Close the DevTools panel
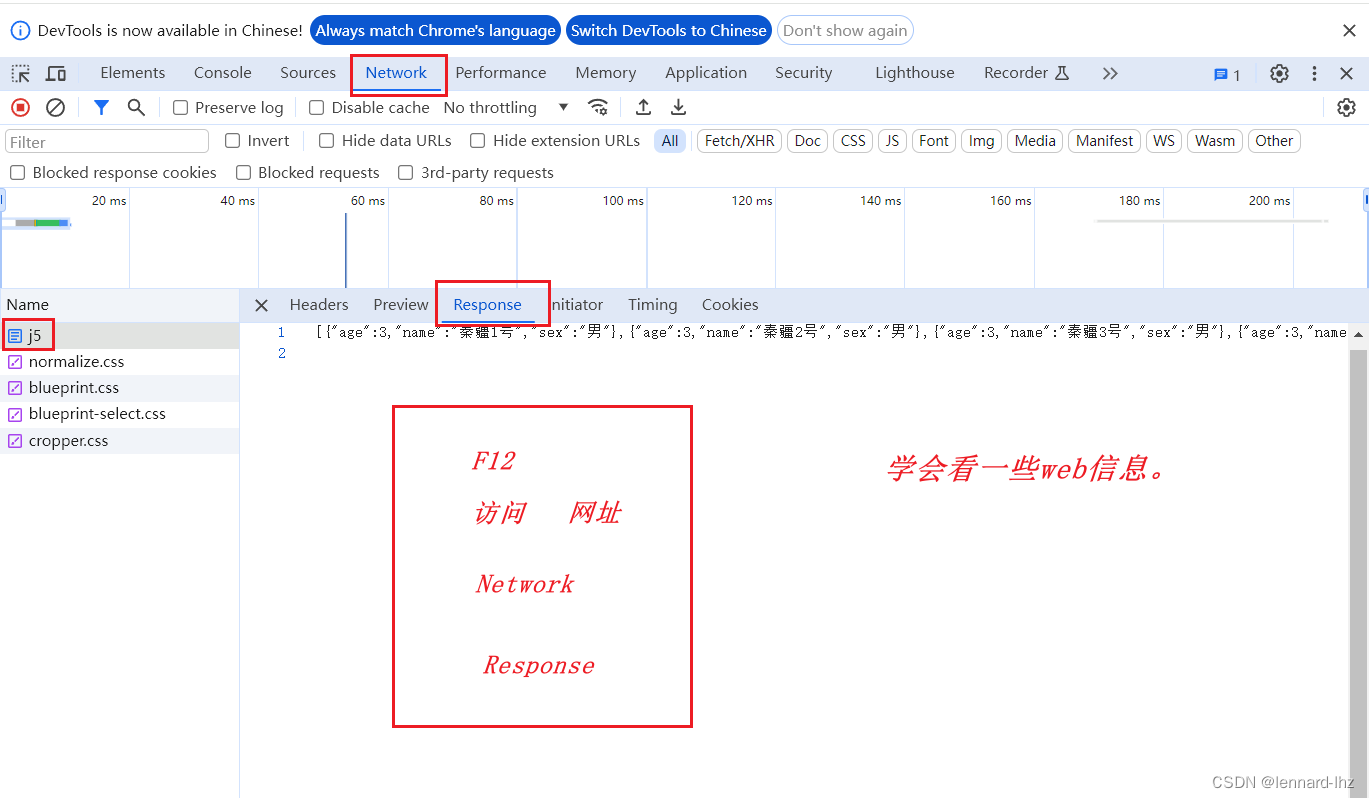Image resolution: width=1369 pixels, height=798 pixels. pyautogui.click(x=1346, y=73)
